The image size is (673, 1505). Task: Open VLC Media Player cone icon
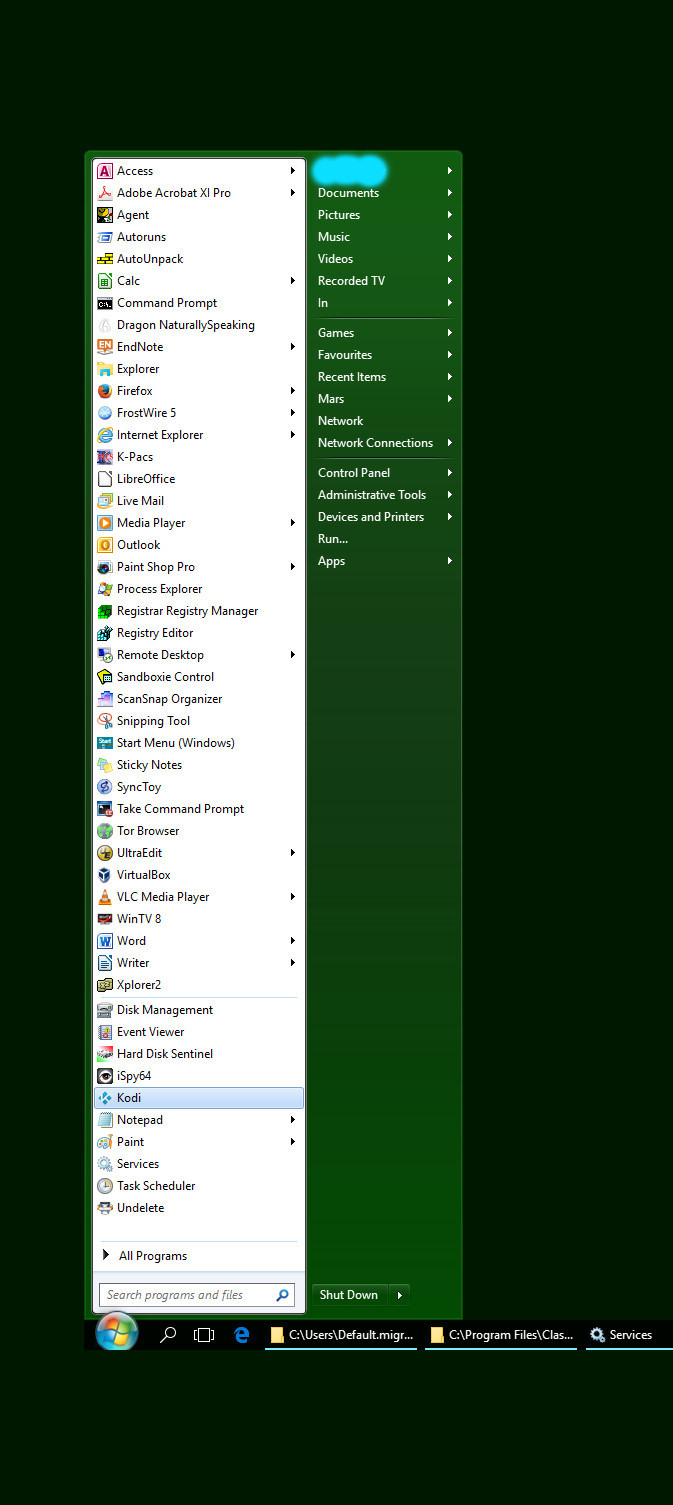[x=105, y=897]
